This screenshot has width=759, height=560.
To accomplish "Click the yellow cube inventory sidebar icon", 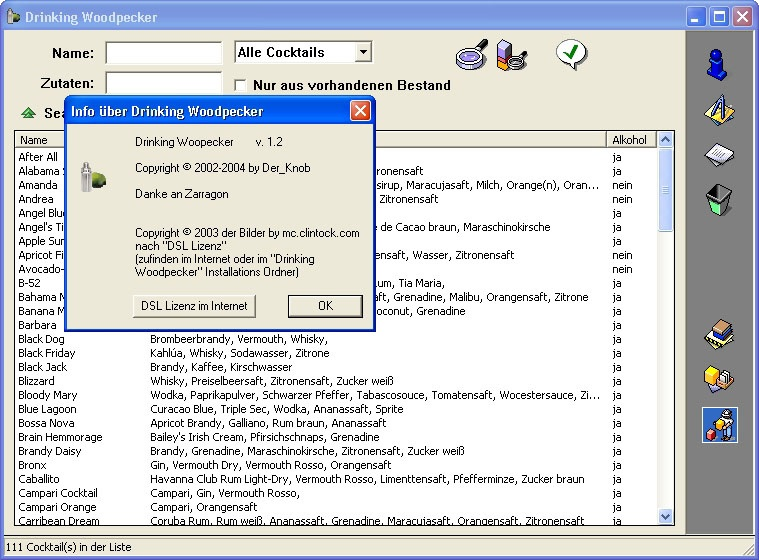I will (x=719, y=379).
